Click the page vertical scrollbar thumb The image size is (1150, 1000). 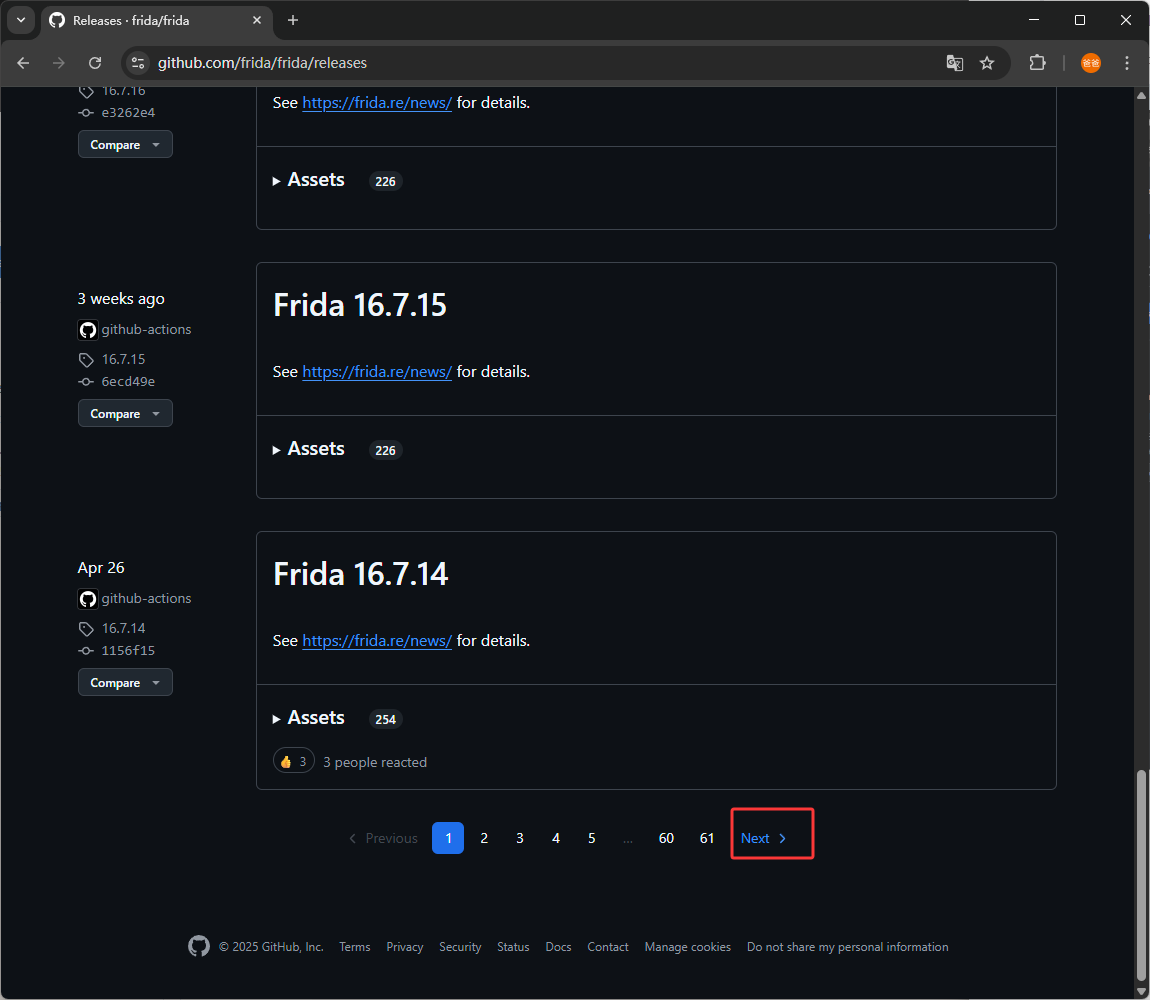[x=1140, y=875]
